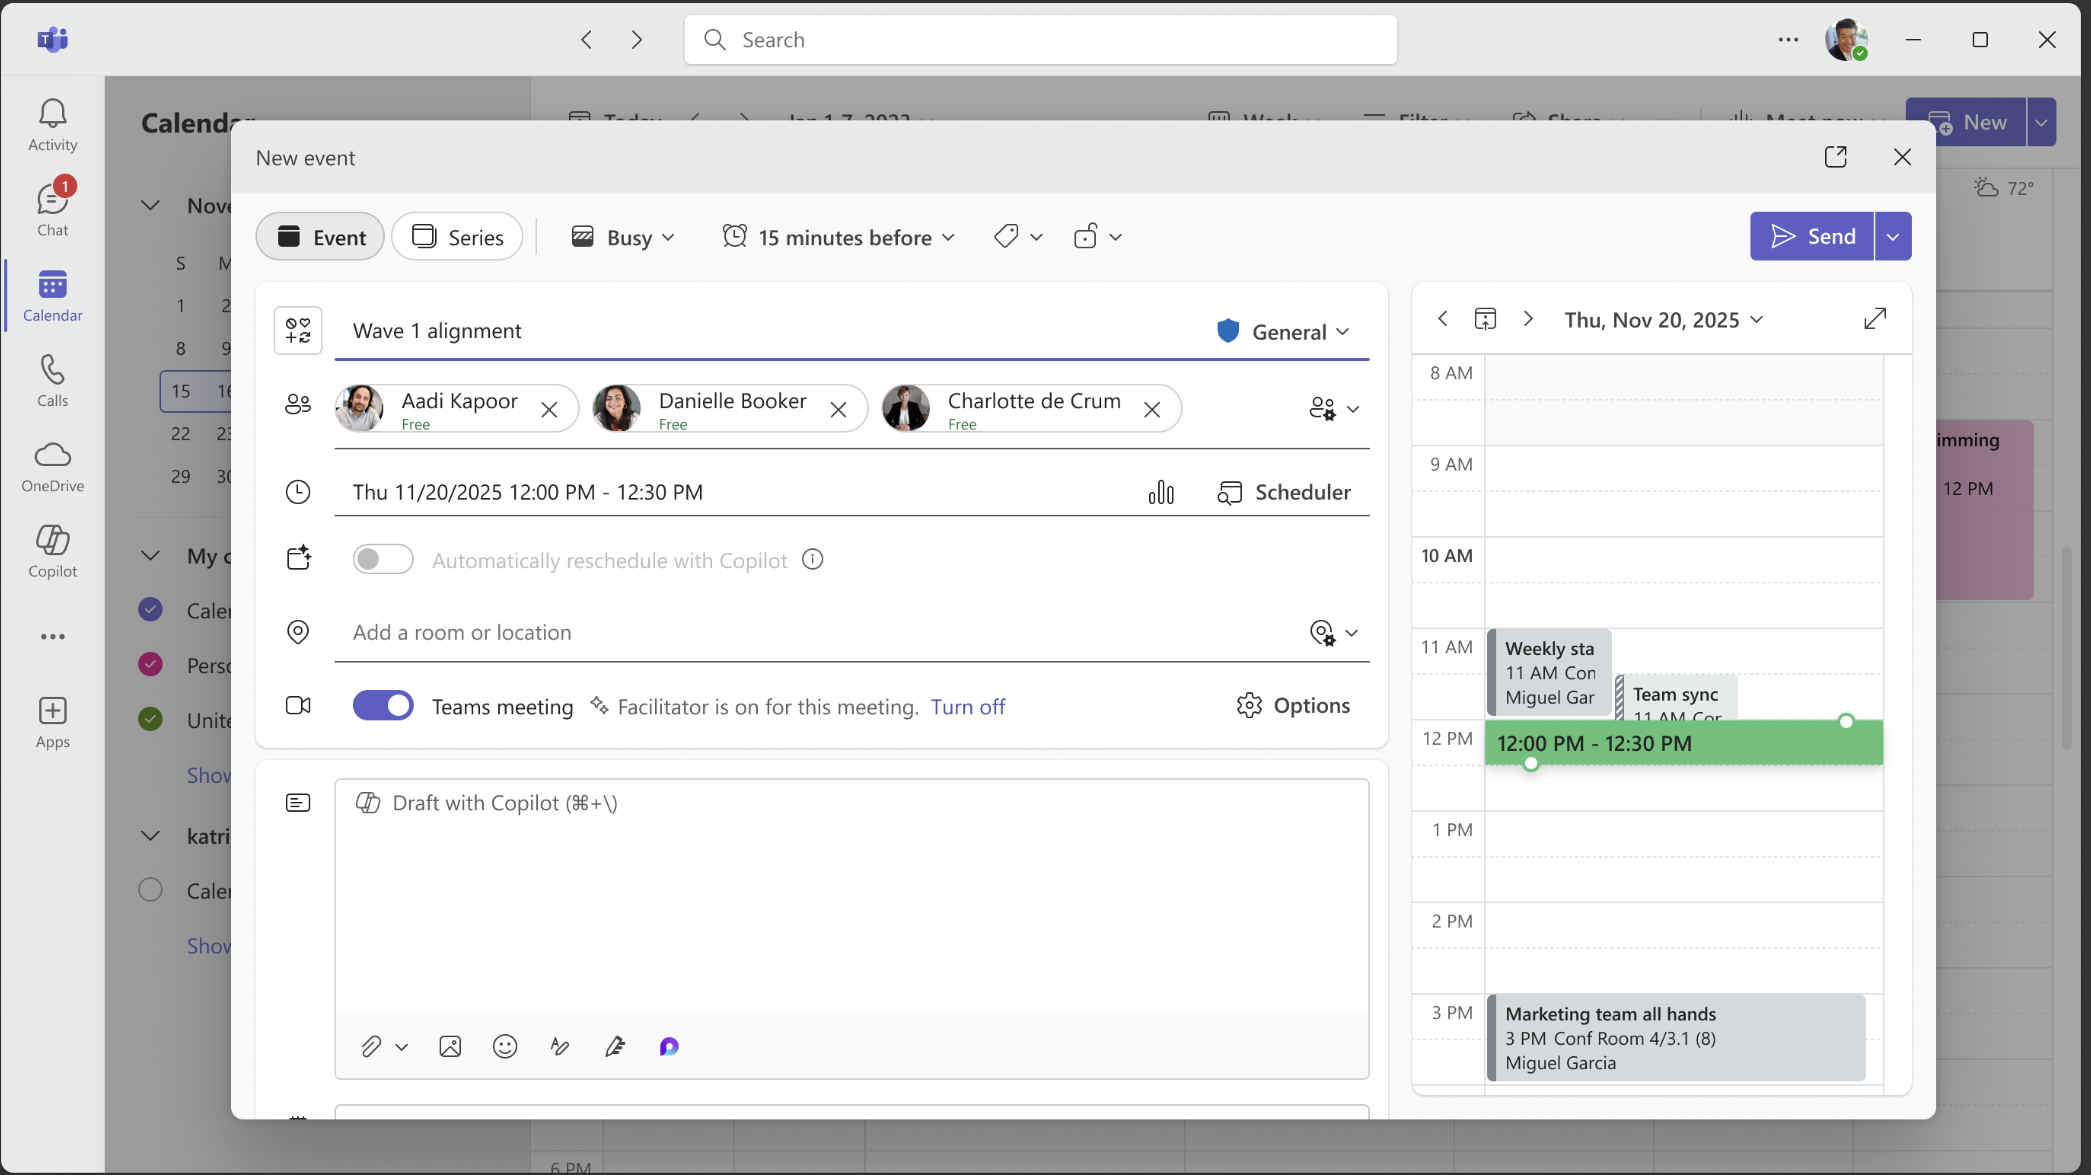2091x1175 pixels.
Task: Select the Event tab
Action: point(320,237)
